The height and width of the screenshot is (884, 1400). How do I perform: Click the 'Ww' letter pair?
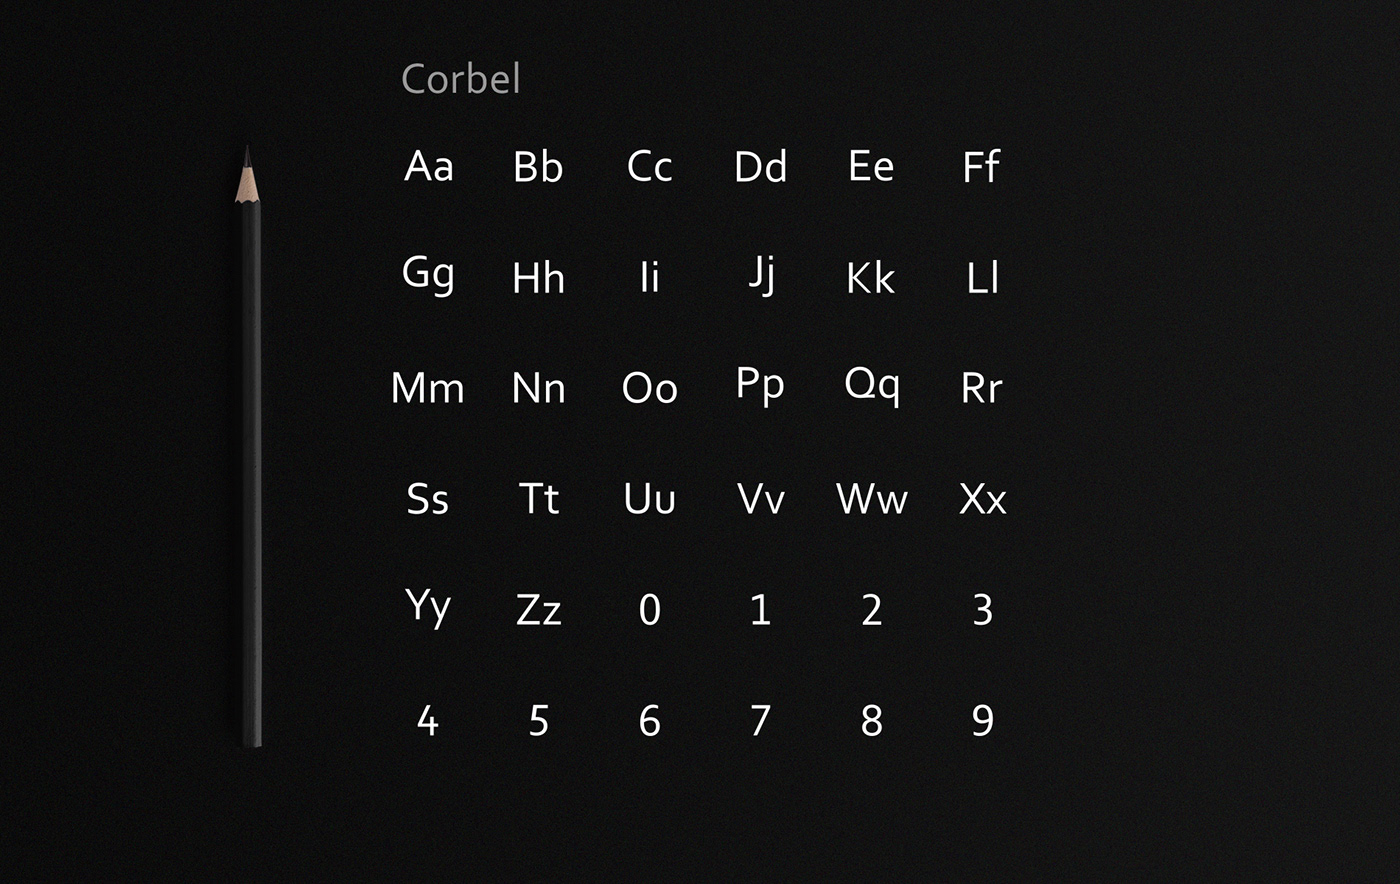(x=872, y=499)
